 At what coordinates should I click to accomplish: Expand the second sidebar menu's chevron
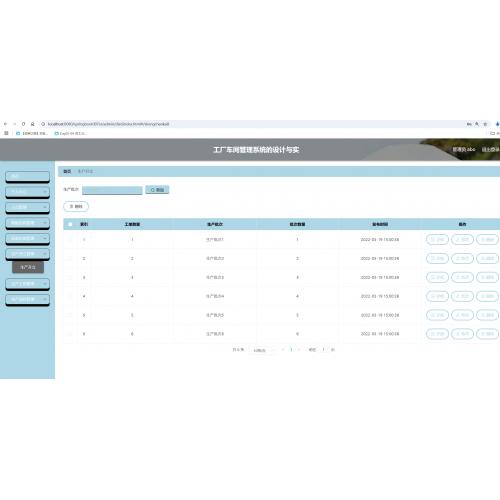(45, 192)
